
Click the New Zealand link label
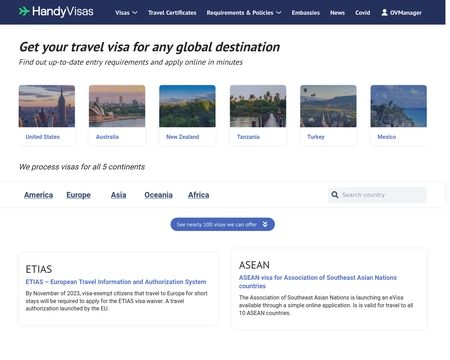point(183,137)
